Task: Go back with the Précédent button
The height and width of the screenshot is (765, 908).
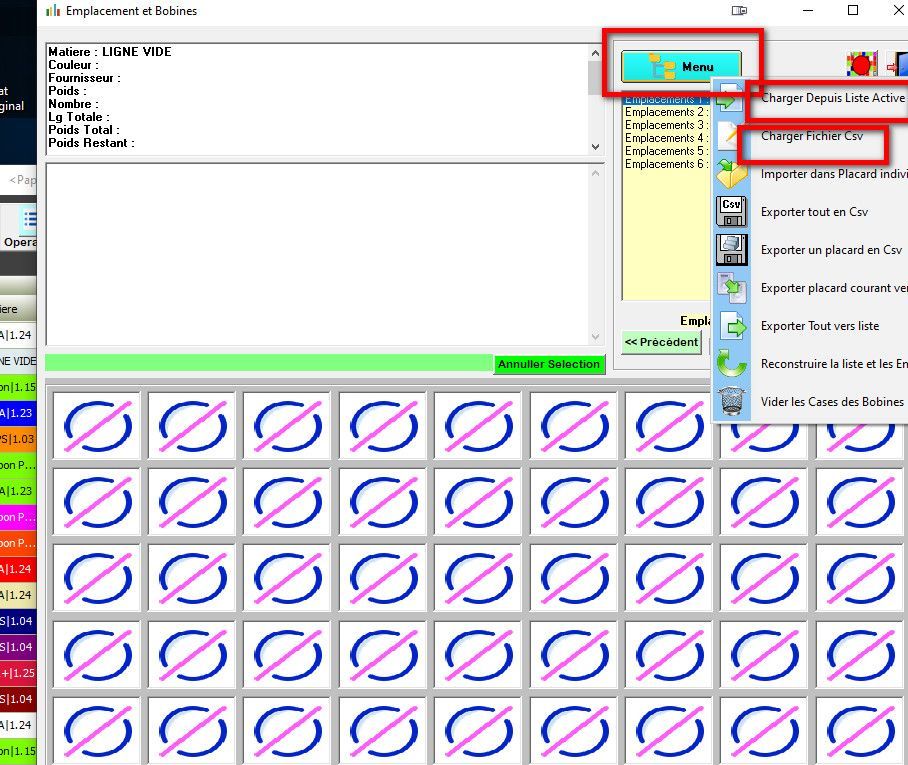Action: [x=661, y=342]
